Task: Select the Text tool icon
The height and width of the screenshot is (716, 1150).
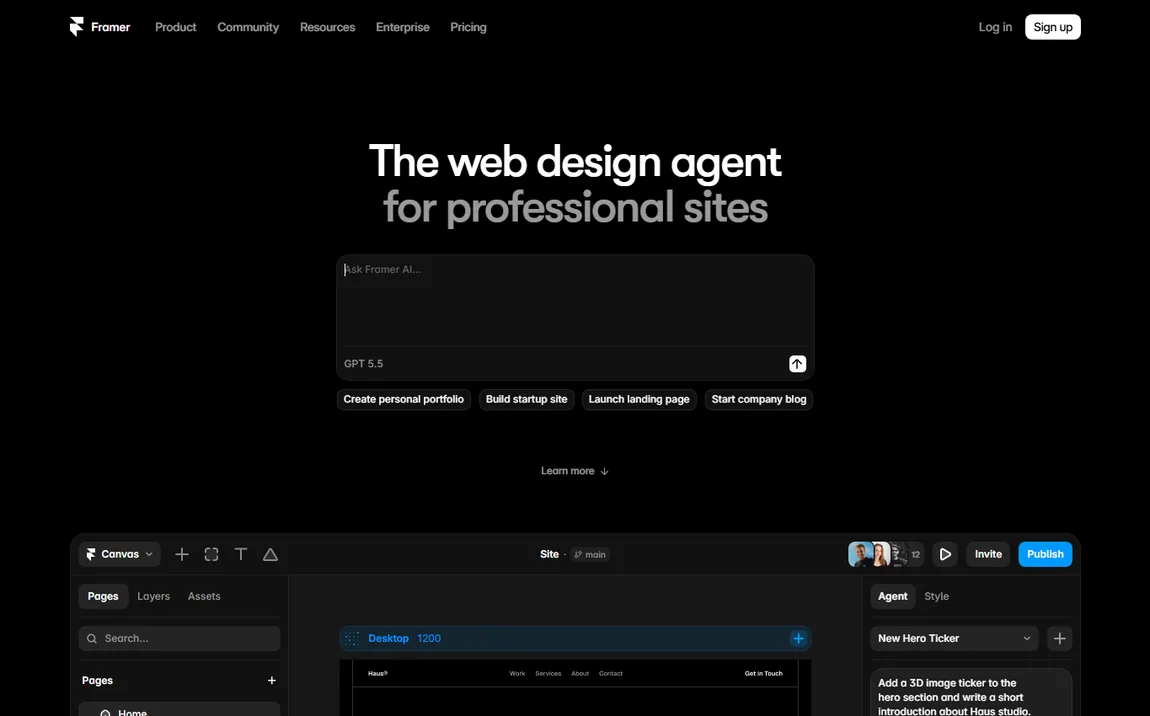Action: 241,555
